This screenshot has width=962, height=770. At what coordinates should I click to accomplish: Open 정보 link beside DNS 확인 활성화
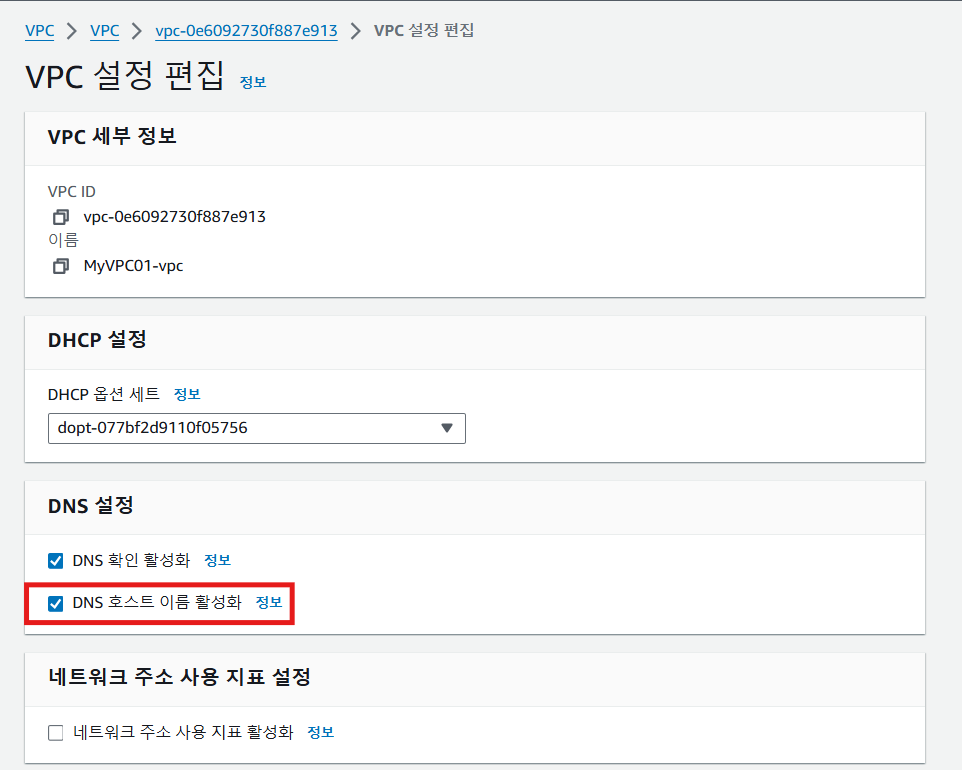click(217, 560)
